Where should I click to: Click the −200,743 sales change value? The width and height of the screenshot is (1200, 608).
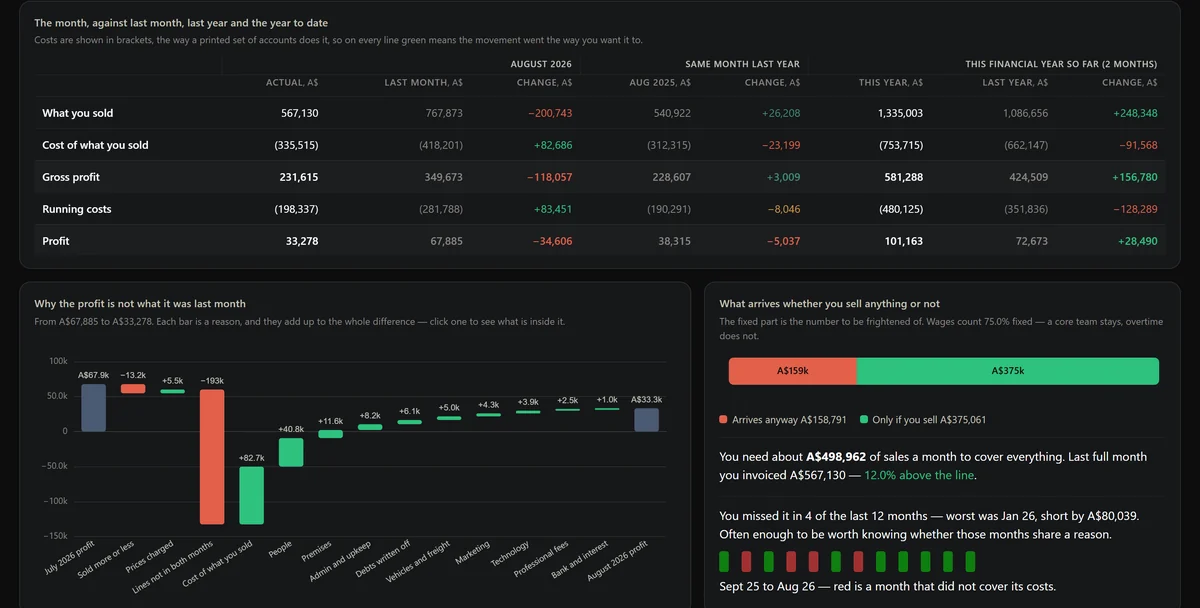550,113
